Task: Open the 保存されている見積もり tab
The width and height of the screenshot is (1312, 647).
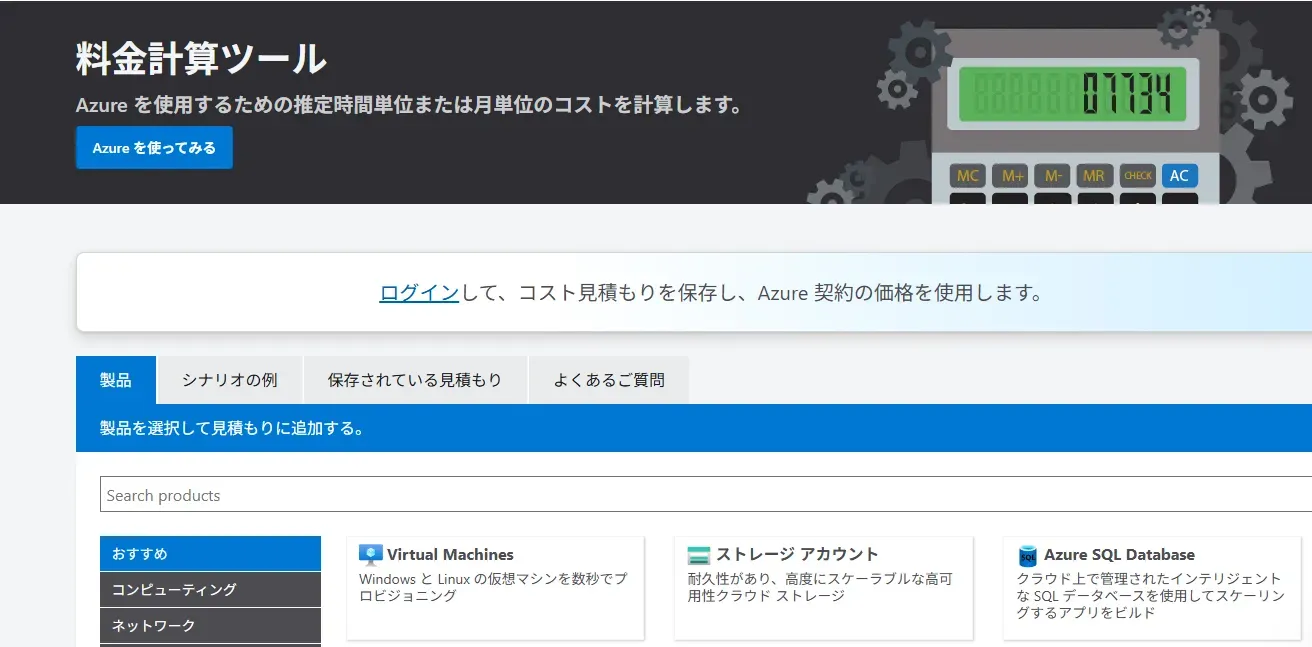Action: pos(416,379)
